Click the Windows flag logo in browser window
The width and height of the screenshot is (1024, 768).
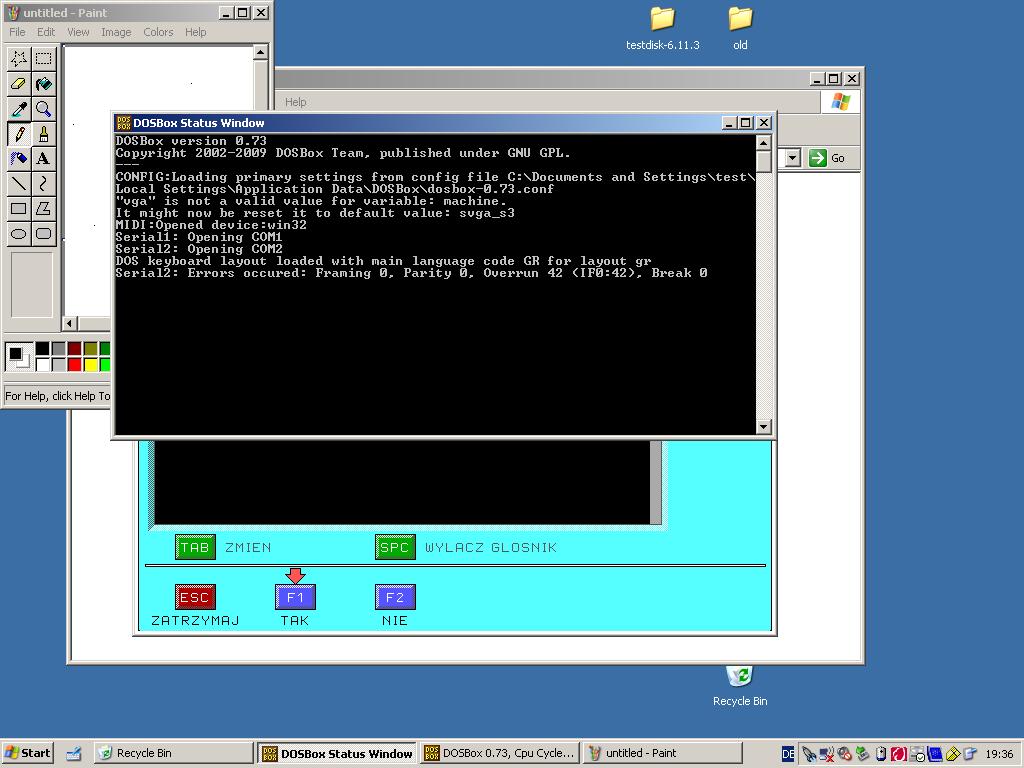pyautogui.click(x=840, y=102)
